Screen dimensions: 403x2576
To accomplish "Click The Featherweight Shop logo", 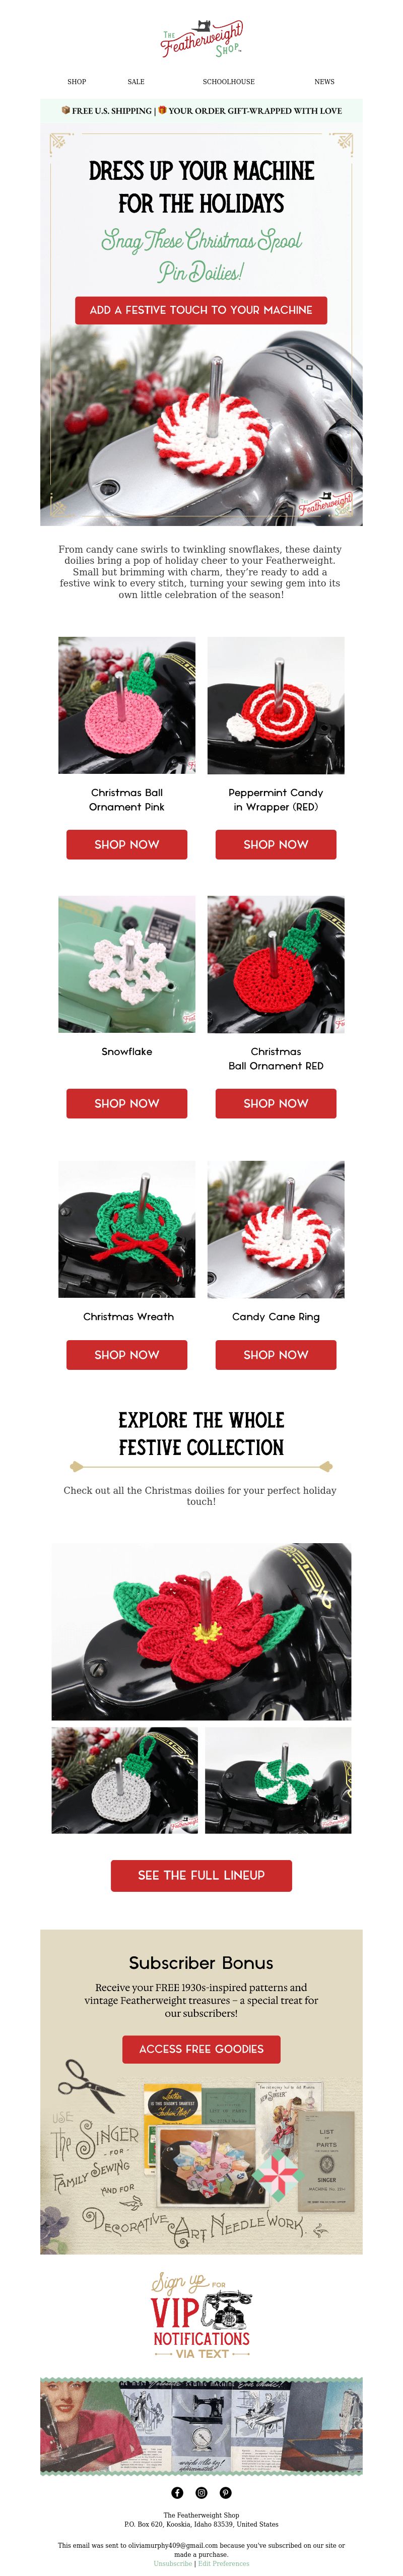I will click(201, 39).
